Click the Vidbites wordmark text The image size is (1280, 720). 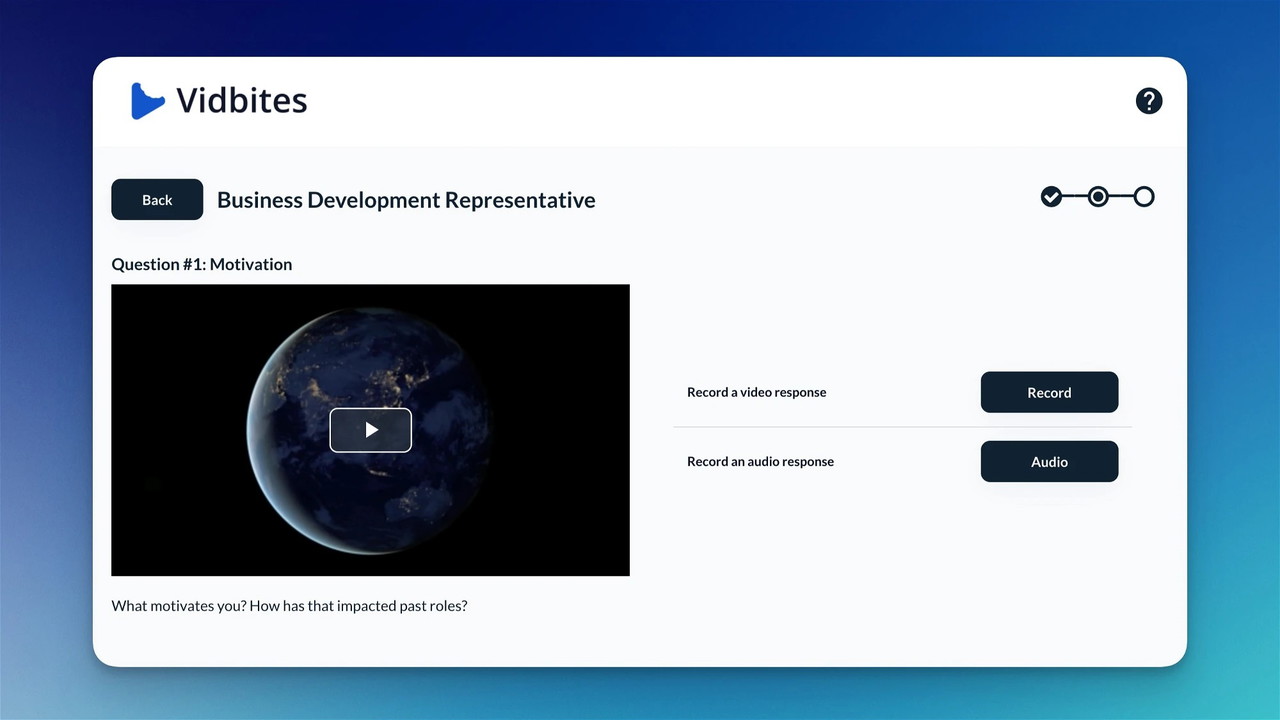(242, 101)
